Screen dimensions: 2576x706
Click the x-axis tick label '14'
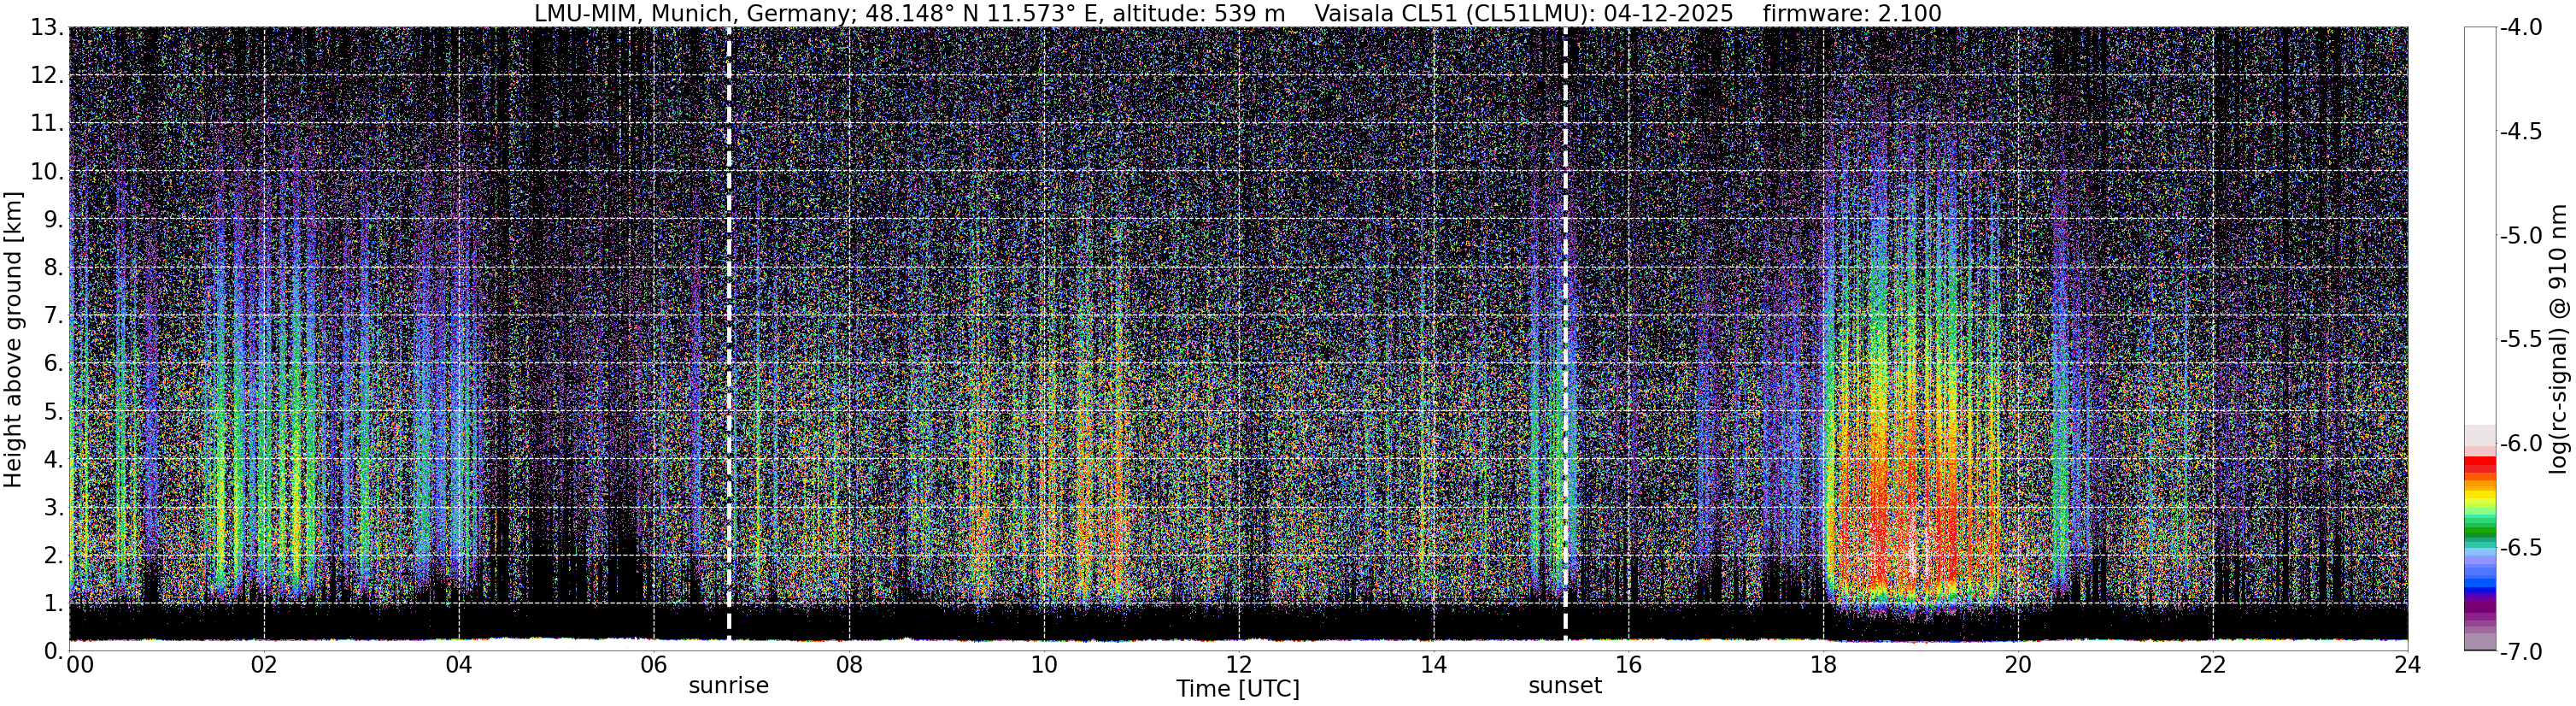point(1434,665)
